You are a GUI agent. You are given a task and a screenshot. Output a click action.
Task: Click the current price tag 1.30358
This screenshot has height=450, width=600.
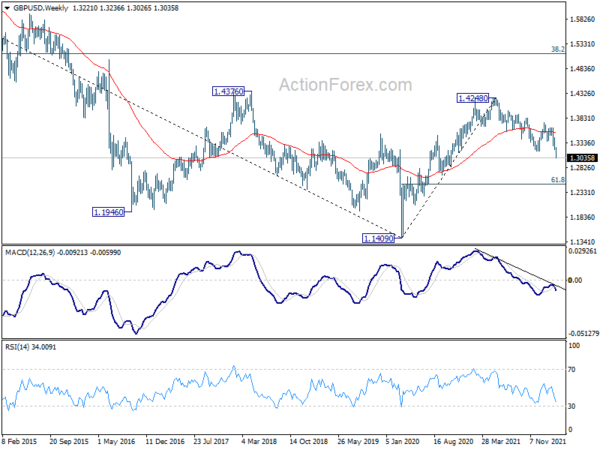coord(582,158)
